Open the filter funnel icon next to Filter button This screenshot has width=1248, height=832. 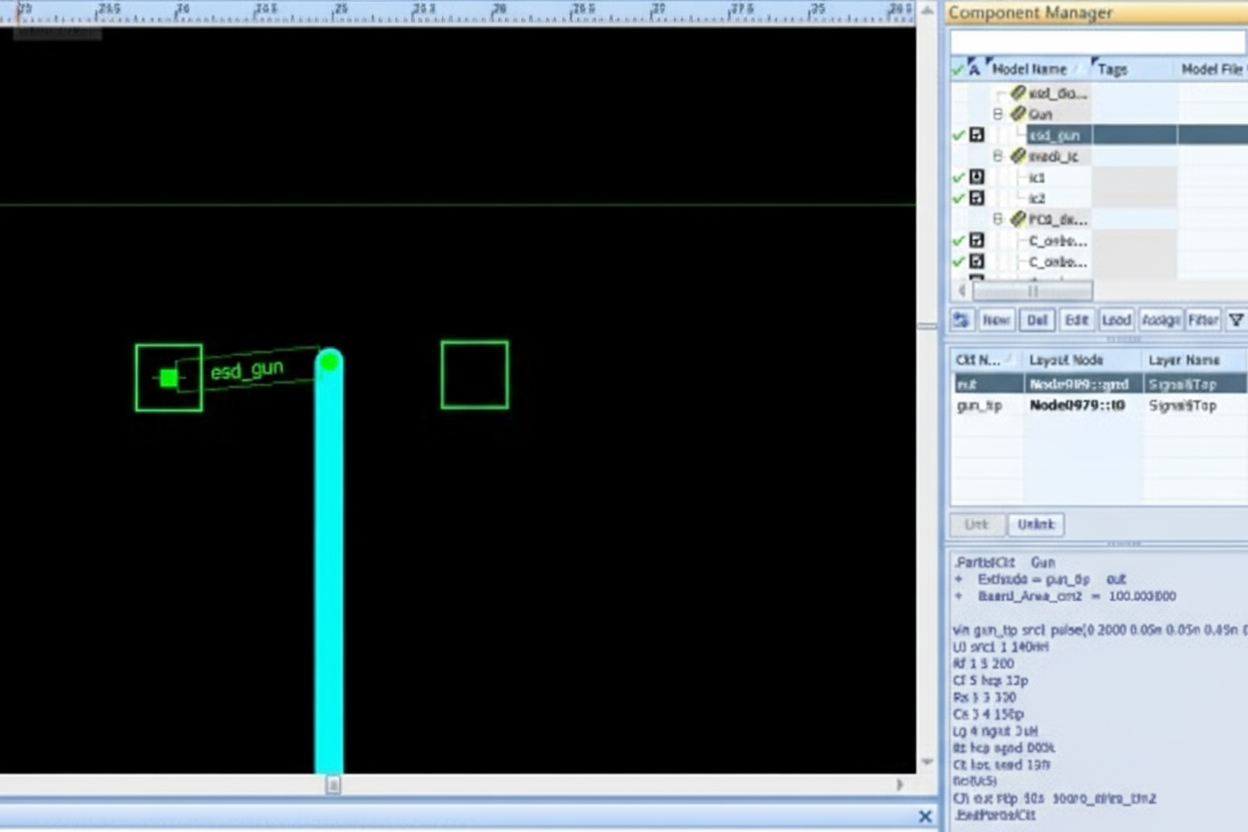pyautogui.click(x=1237, y=319)
